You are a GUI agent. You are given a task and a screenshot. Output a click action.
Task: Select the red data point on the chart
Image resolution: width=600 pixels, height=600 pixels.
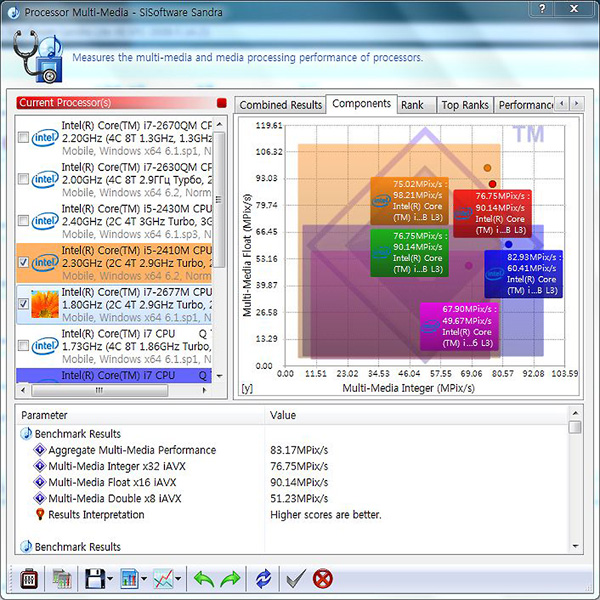(492, 184)
